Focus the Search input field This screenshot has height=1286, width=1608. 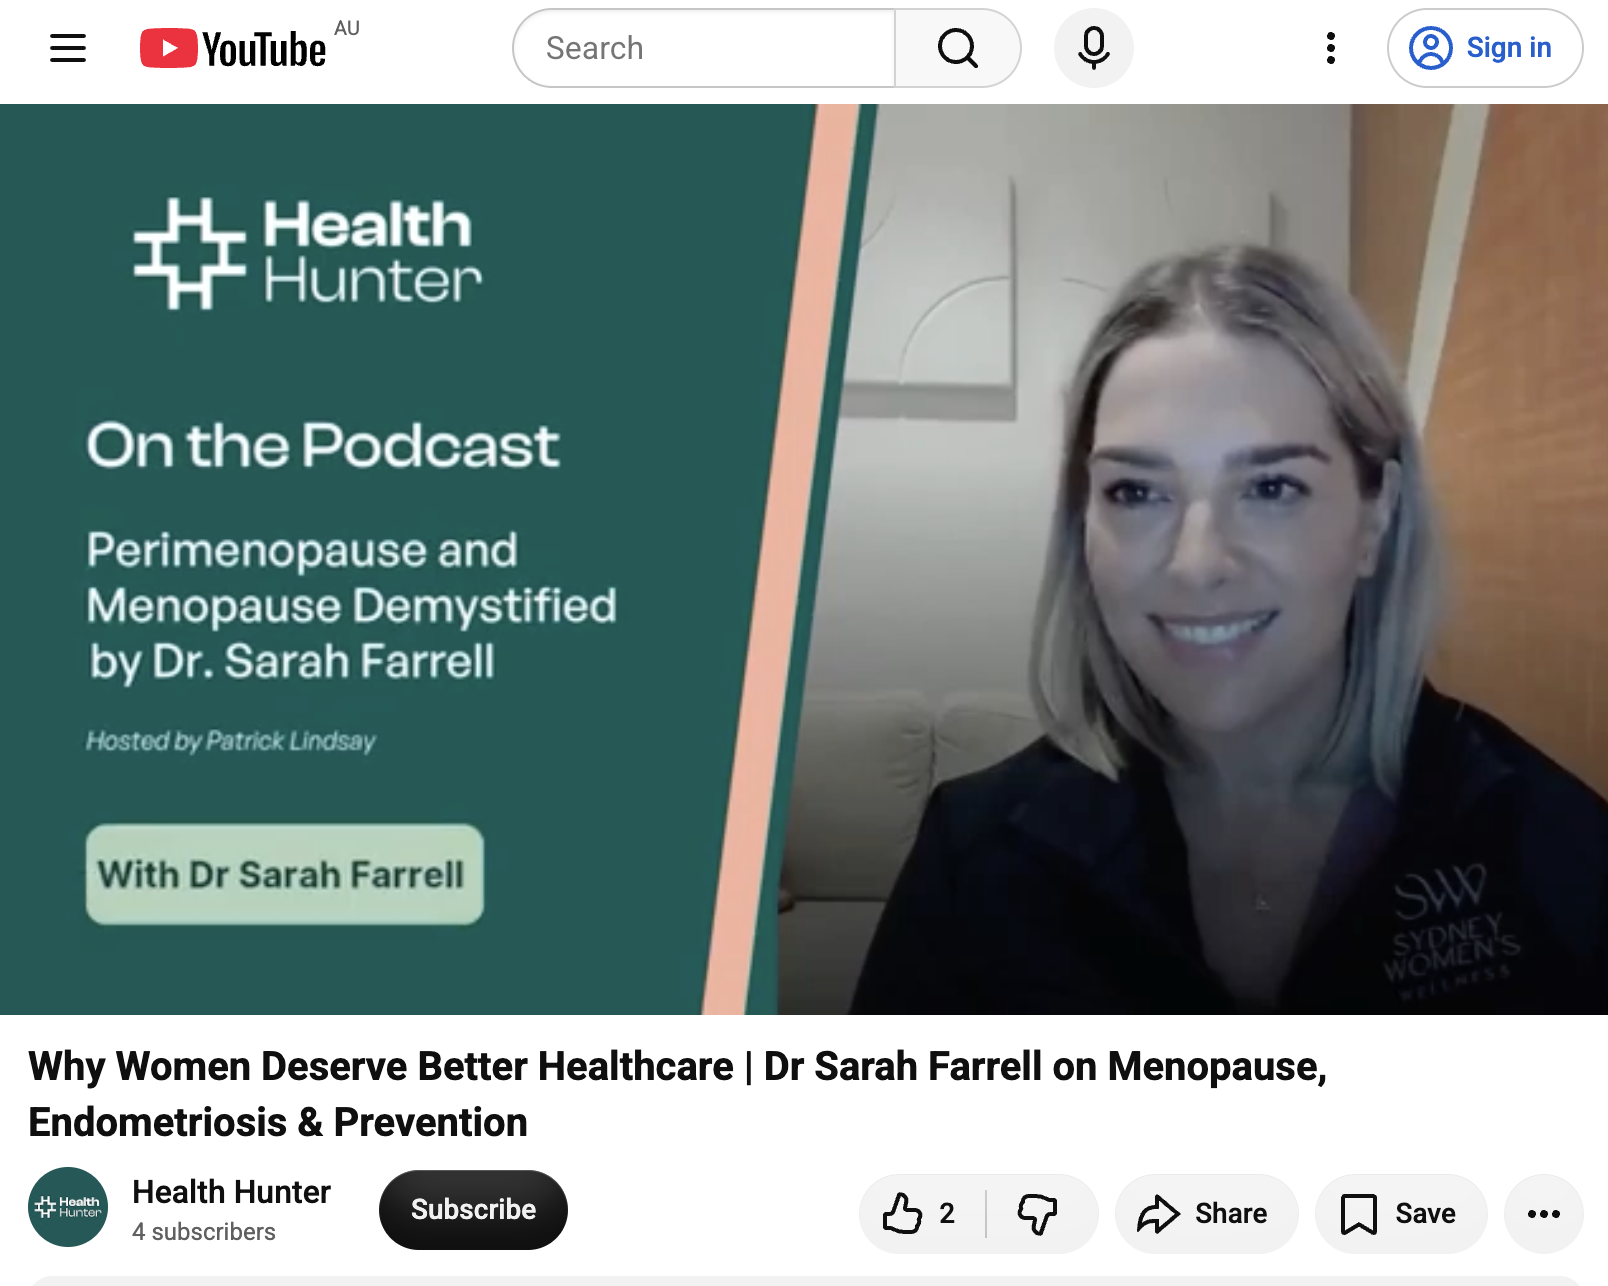(x=704, y=48)
